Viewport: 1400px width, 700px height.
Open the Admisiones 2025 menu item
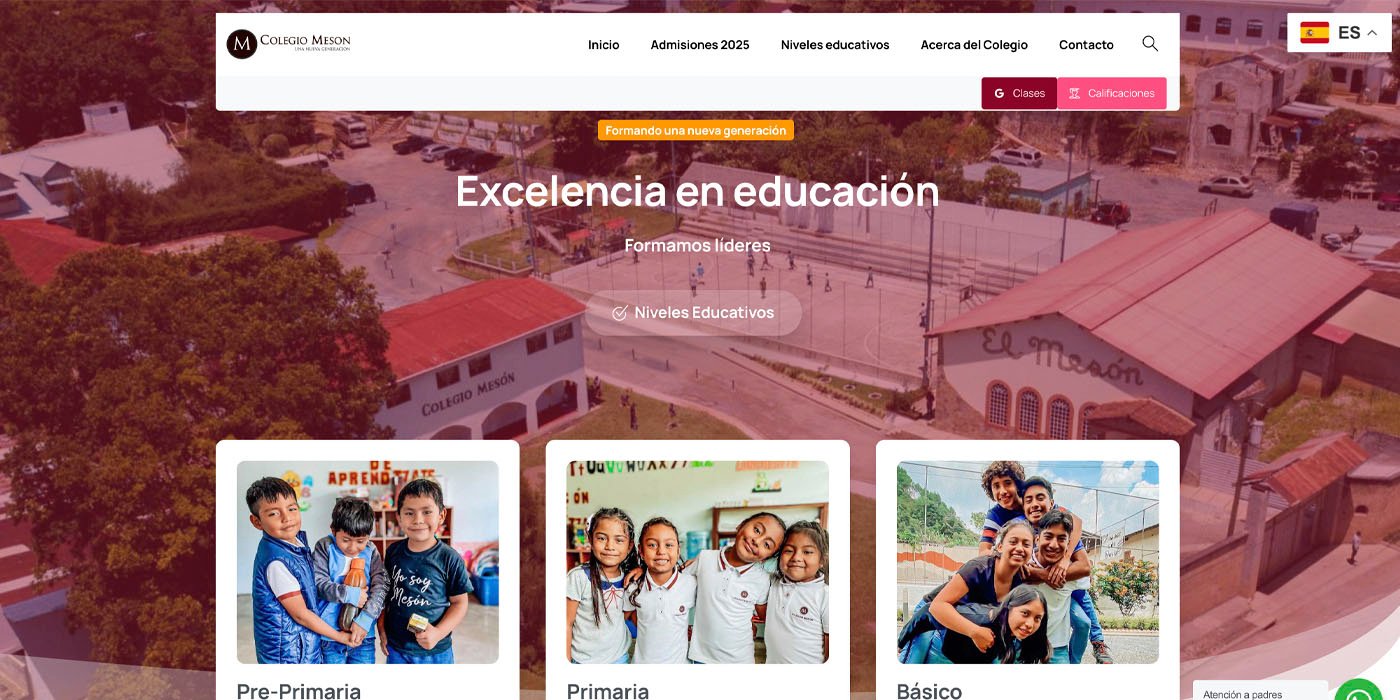point(700,45)
